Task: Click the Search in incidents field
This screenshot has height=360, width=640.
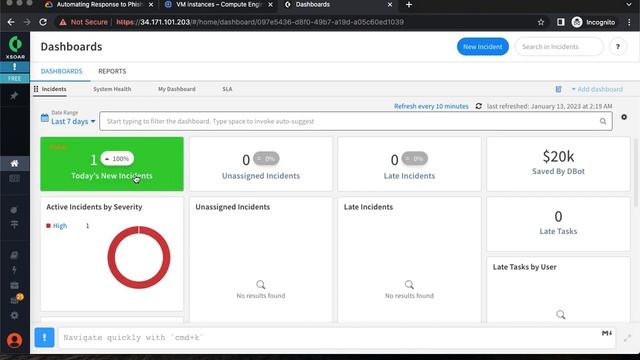Action: click(x=559, y=47)
